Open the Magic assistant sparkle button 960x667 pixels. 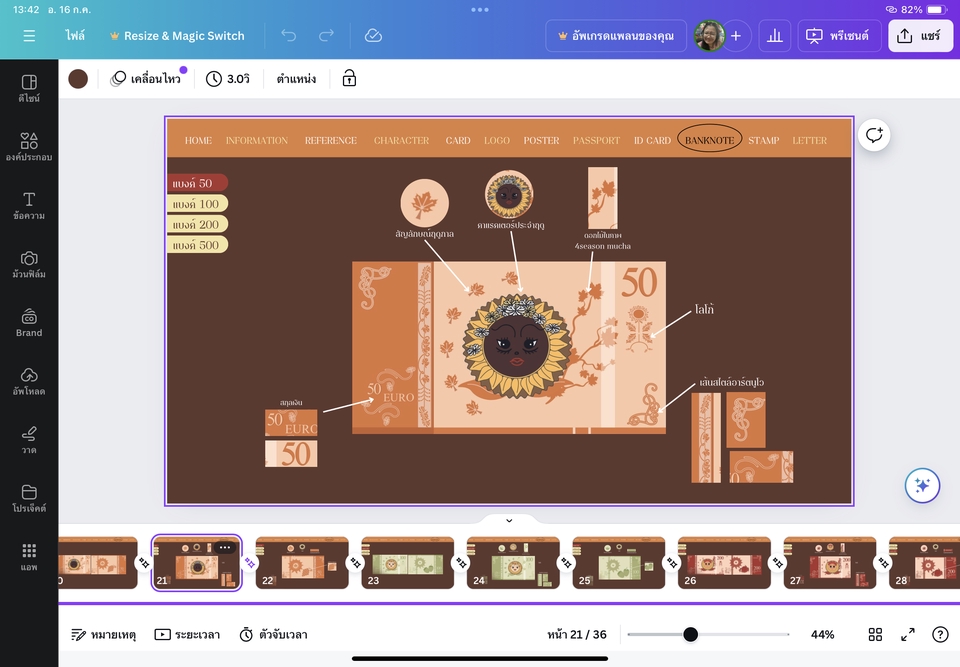[922, 486]
